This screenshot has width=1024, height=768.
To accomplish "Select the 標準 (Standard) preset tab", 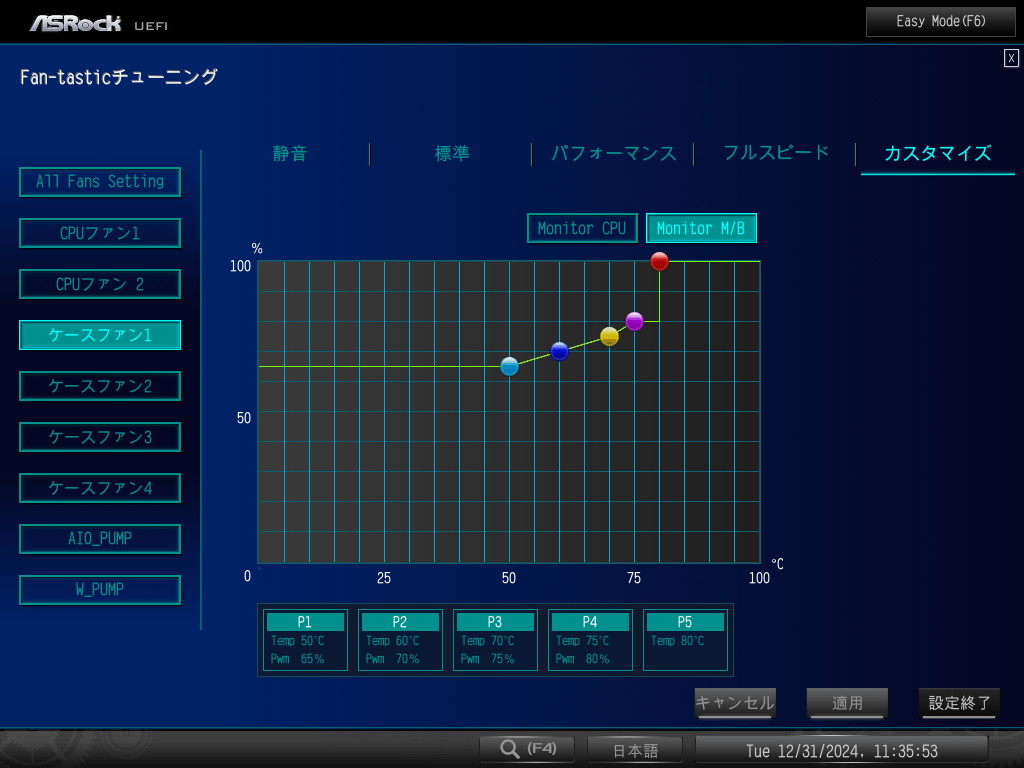I will 452,153.
